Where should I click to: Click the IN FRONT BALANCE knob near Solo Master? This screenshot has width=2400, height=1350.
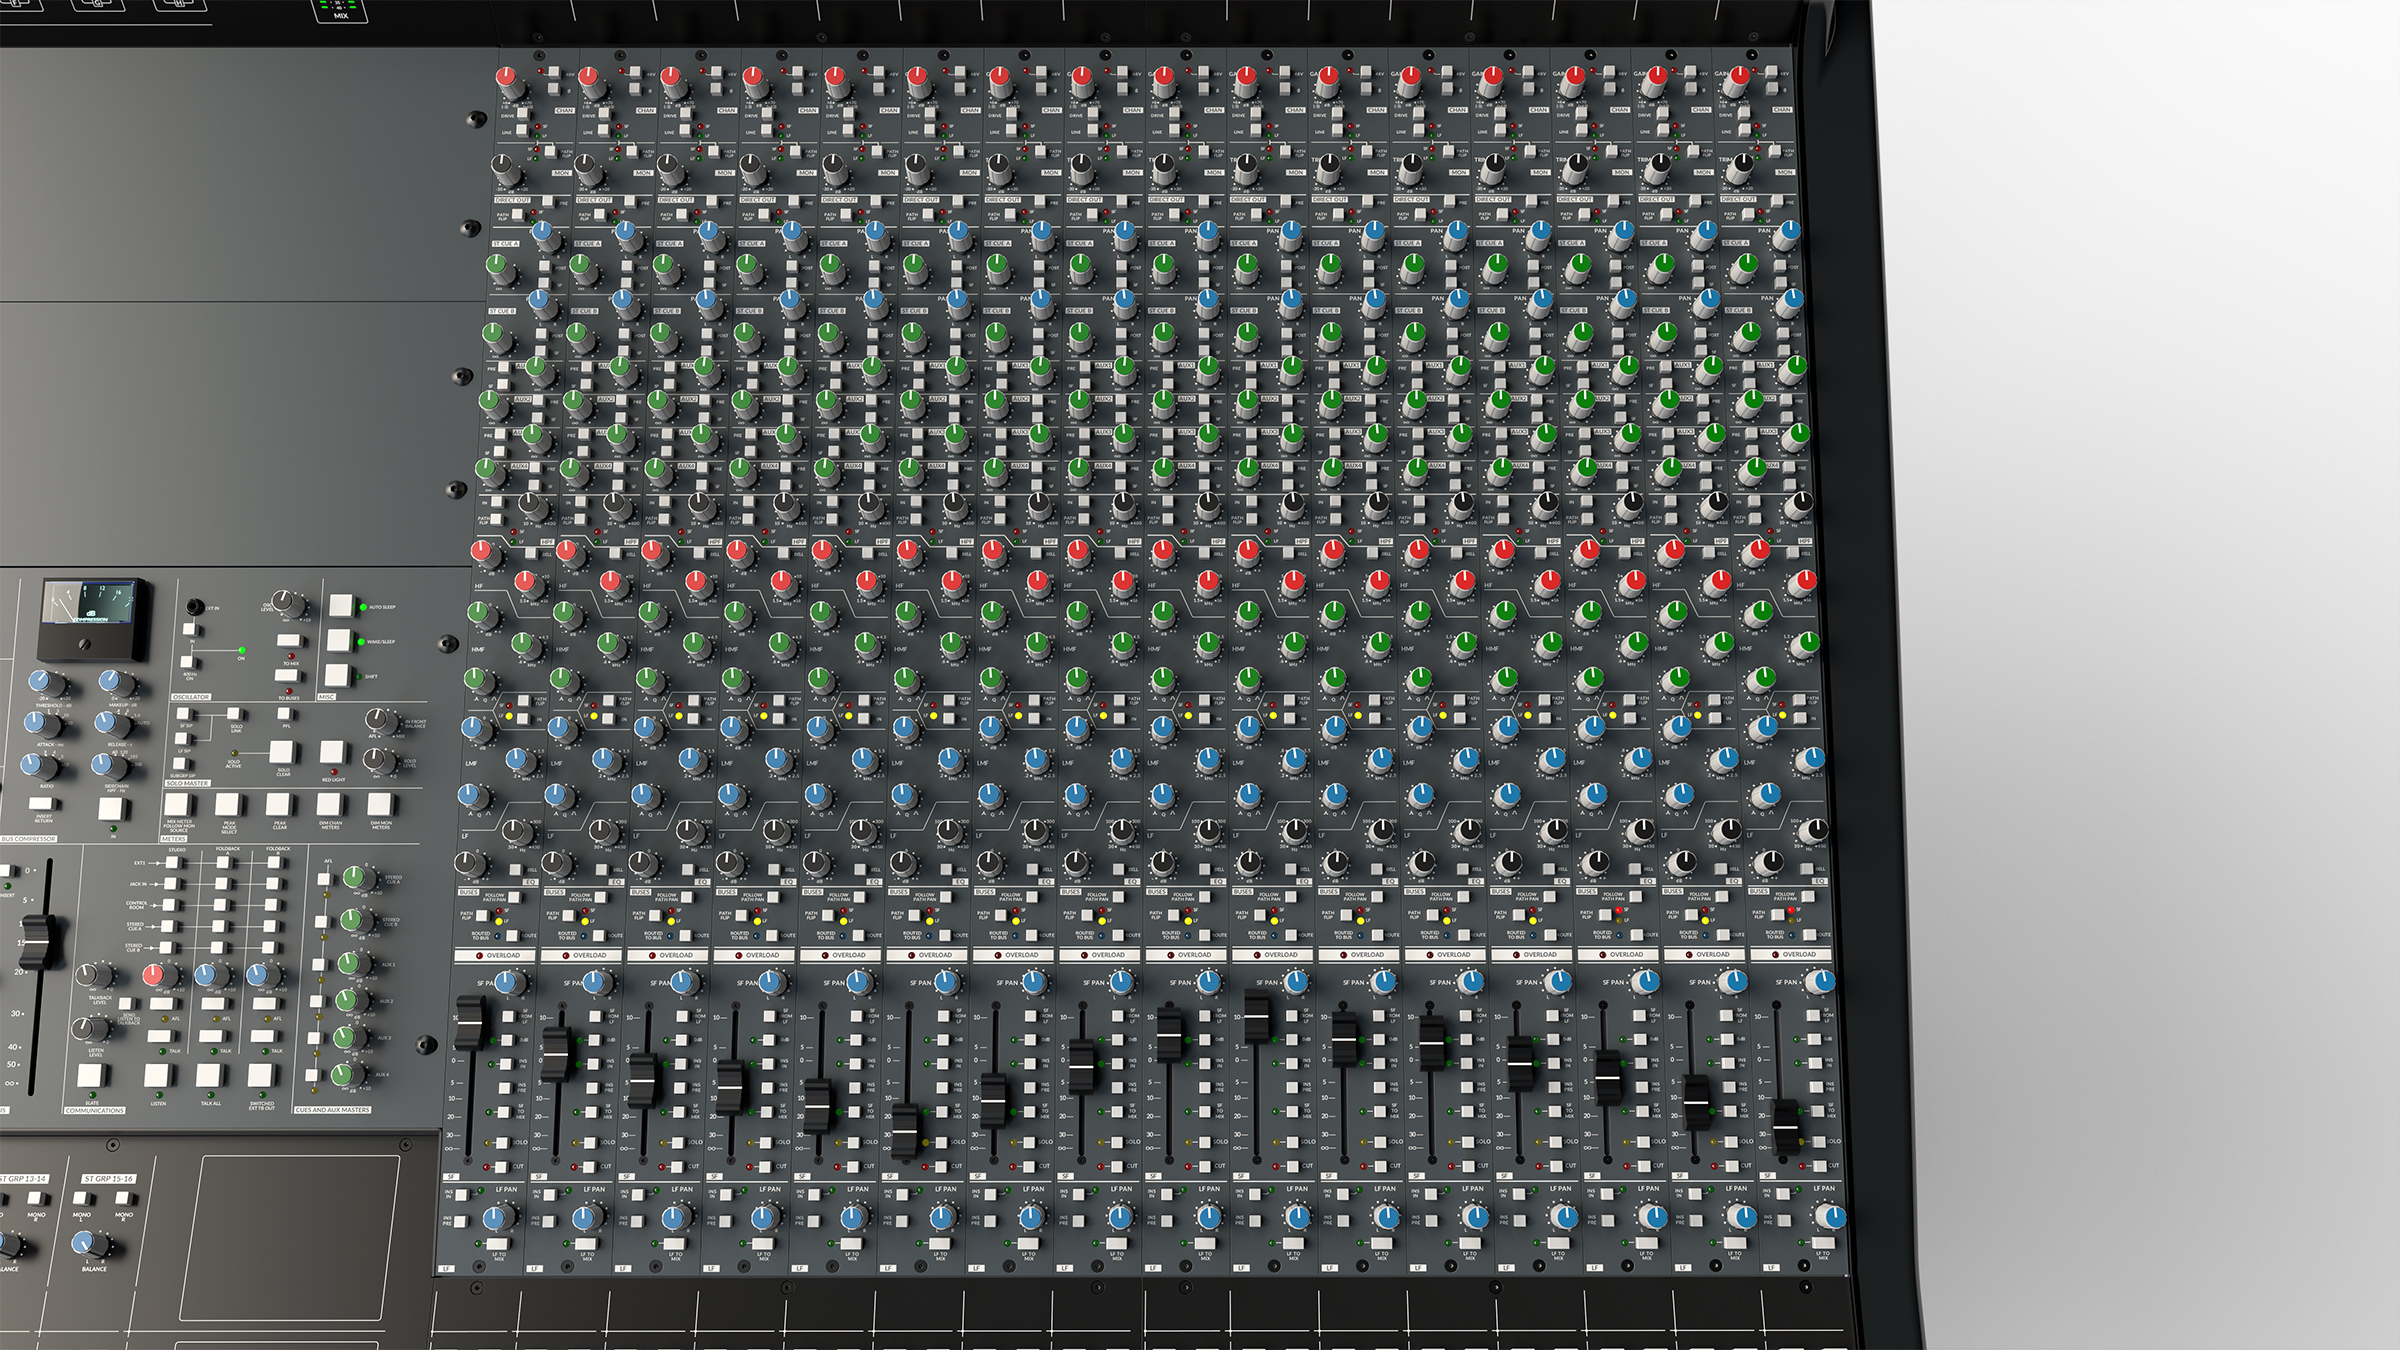point(376,720)
